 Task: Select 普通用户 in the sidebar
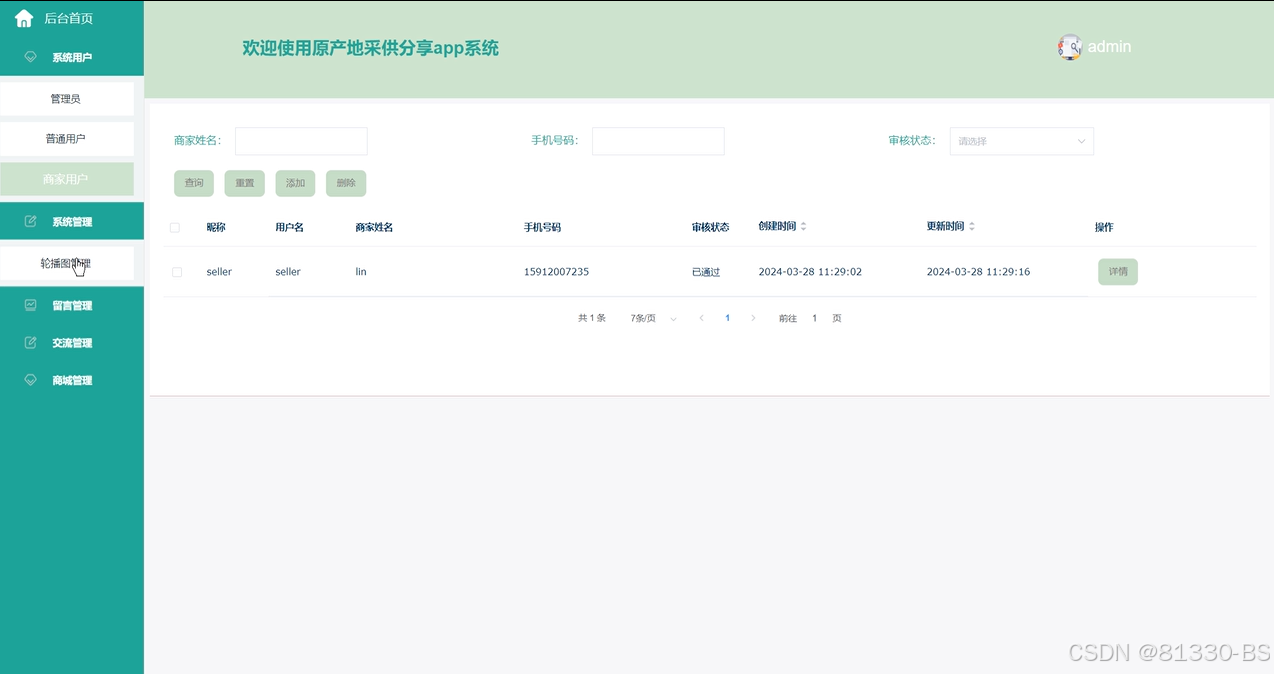[66, 139]
